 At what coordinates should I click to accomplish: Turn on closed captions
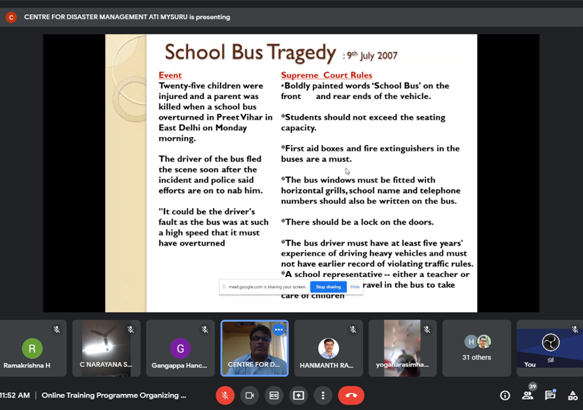click(274, 395)
